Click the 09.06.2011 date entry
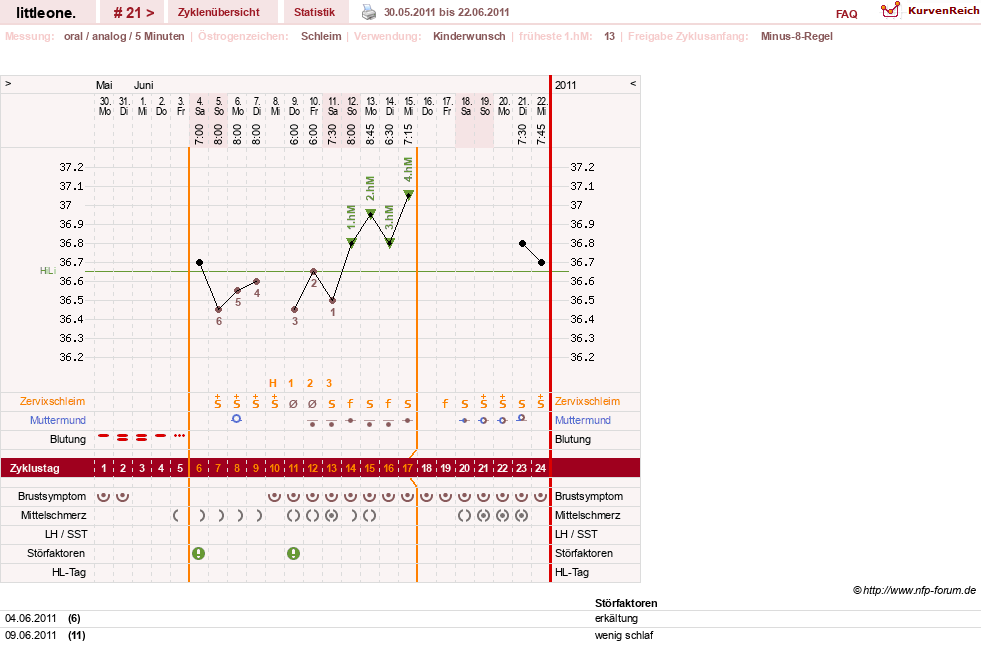Viewport: 981px width, 662px height. pyautogui.click(x=31, y=635)
